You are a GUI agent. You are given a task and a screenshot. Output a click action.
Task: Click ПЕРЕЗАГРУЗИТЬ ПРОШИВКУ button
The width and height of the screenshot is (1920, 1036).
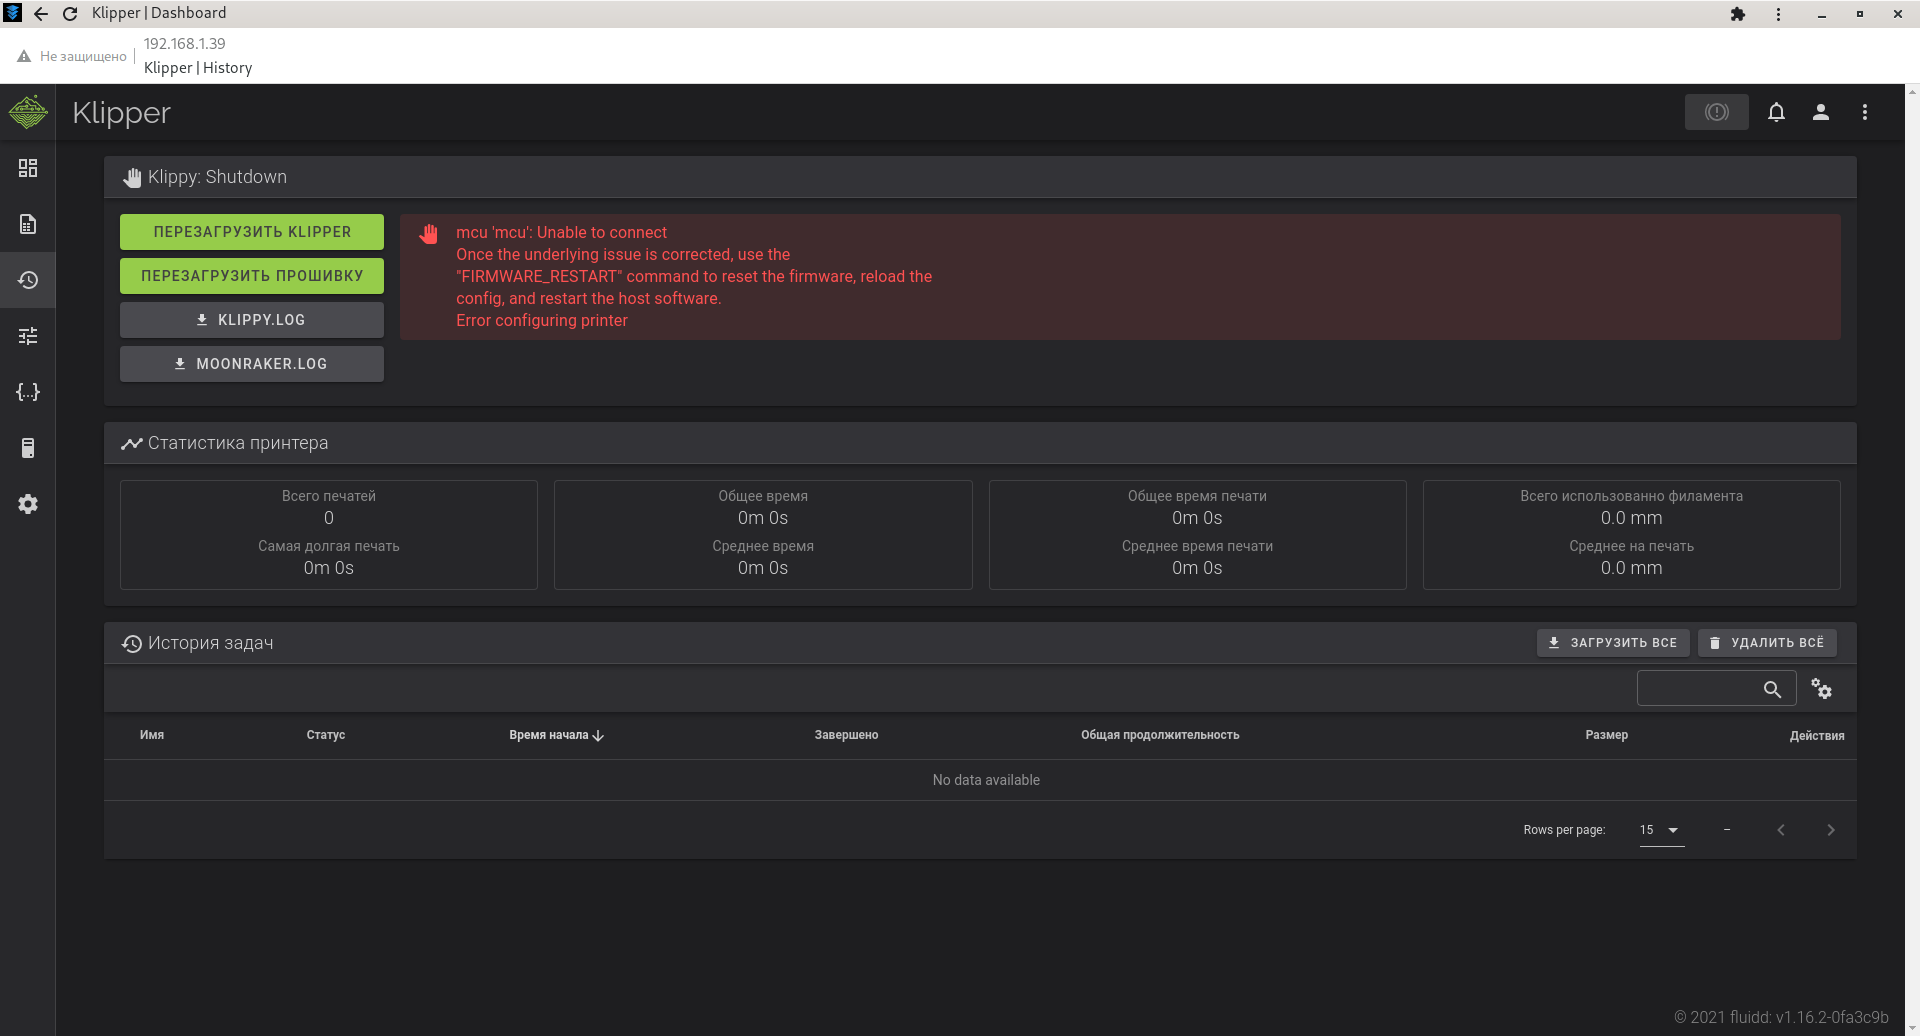point(252,276)
